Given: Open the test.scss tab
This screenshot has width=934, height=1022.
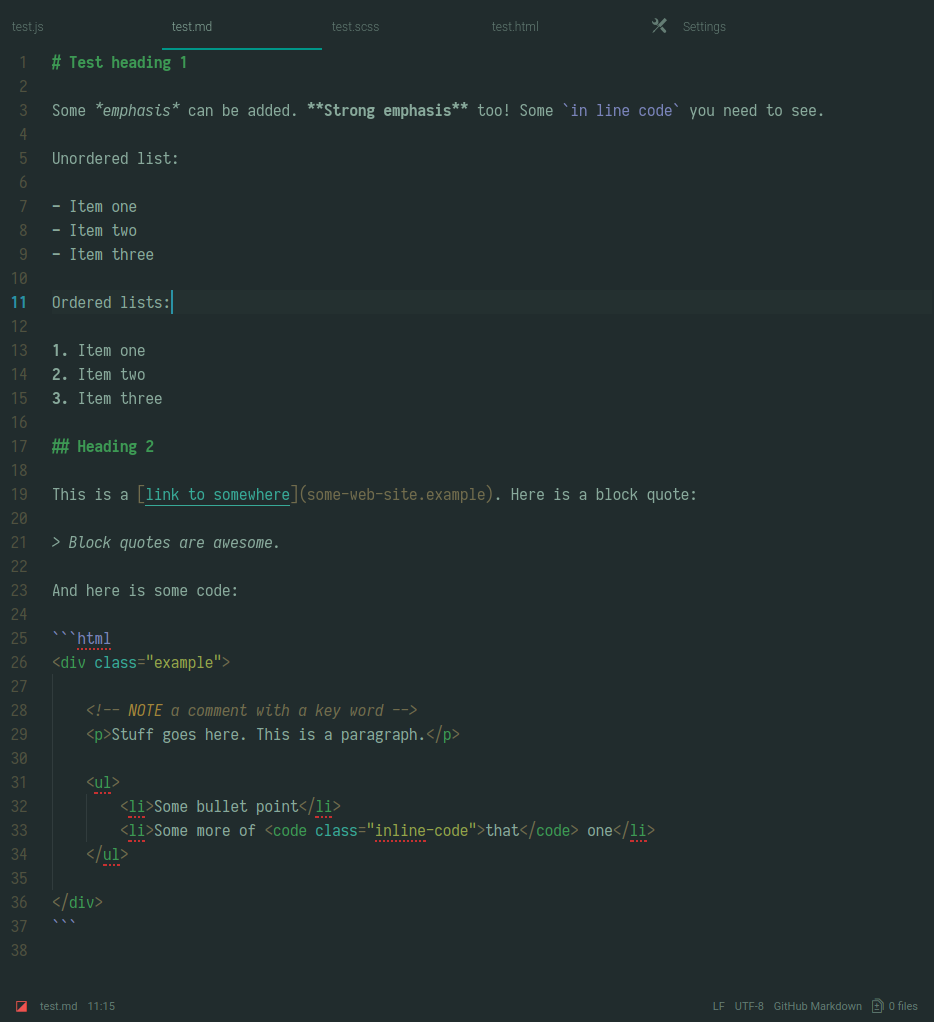Looking at the screenshot, I should (355, 27).
